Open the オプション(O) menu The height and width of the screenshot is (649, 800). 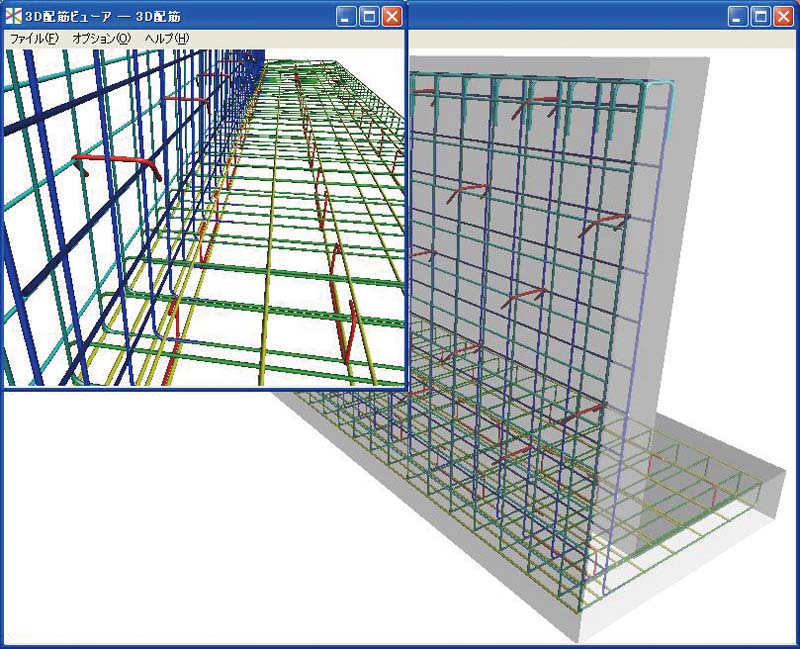point(102,39)
